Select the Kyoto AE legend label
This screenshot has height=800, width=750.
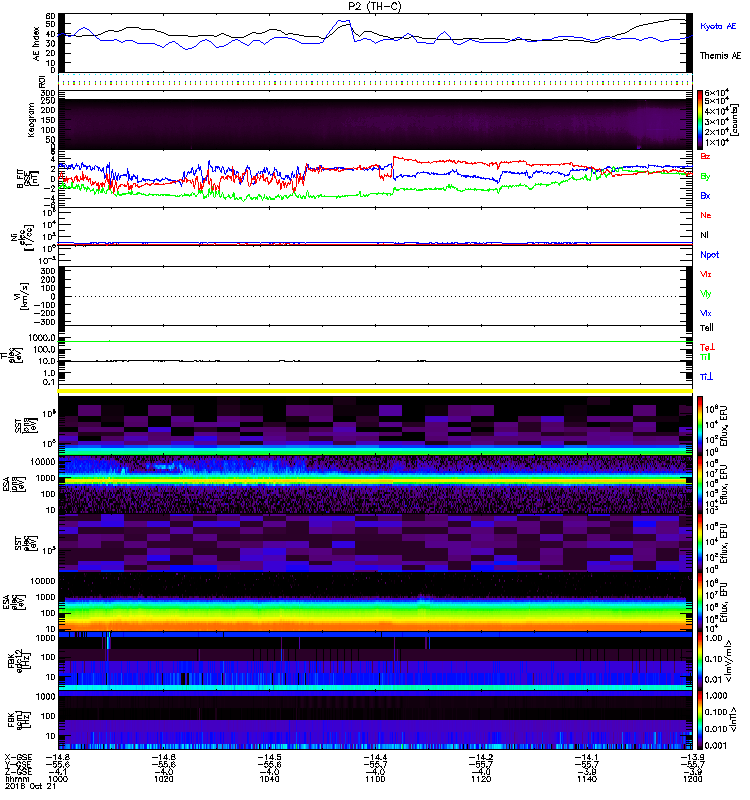click(718, 27)
